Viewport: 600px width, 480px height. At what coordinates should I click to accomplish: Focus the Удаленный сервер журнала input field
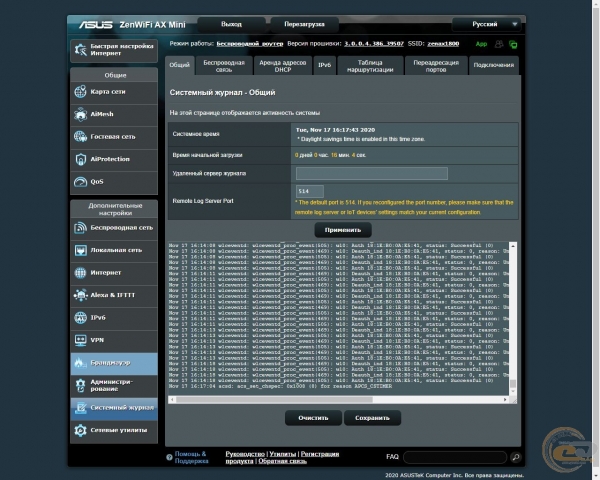372,173
